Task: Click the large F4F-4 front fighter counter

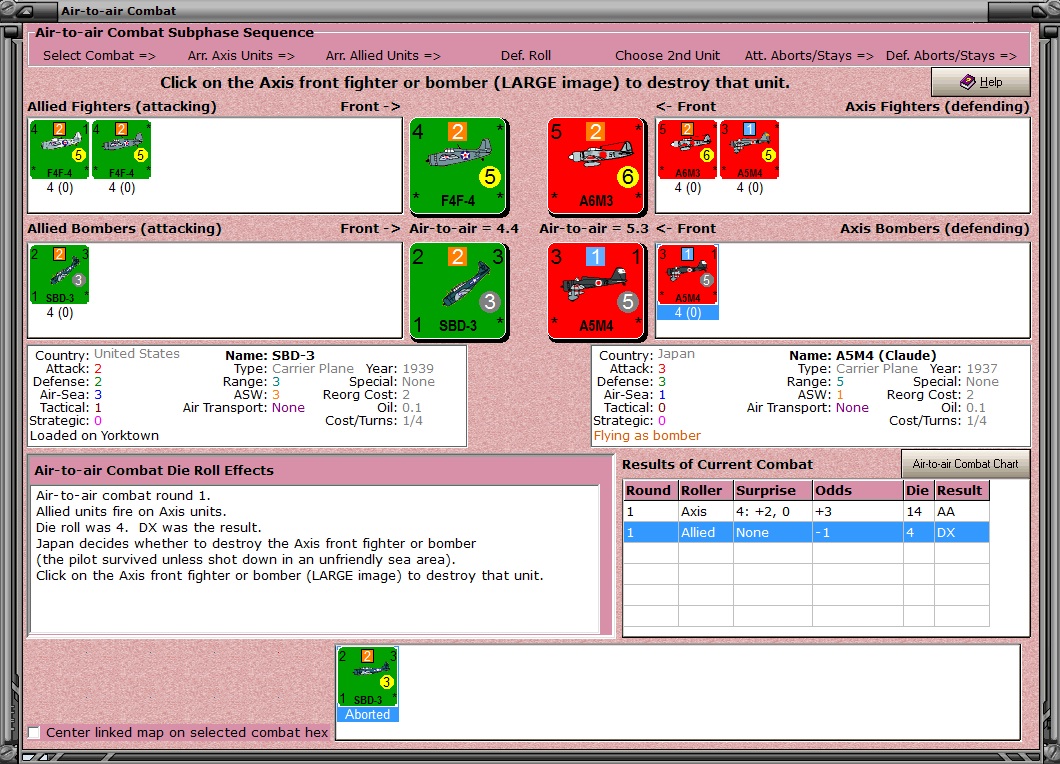Action: [x=458, y=166]
